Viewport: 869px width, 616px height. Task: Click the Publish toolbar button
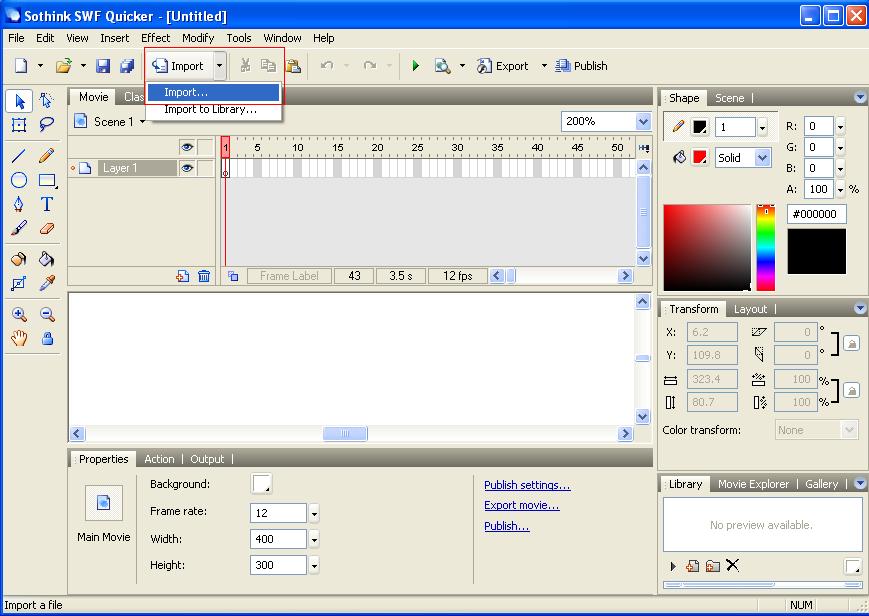pos(581,66)
